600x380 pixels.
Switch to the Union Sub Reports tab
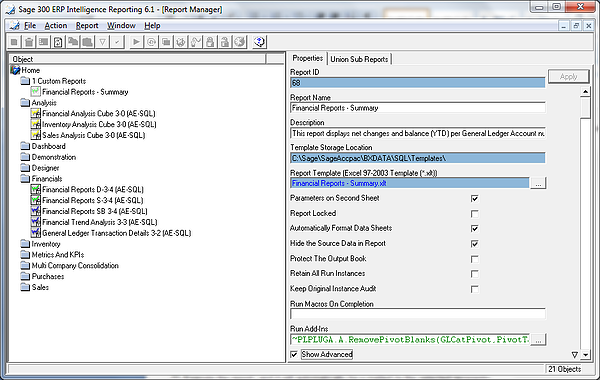point(359,59)
